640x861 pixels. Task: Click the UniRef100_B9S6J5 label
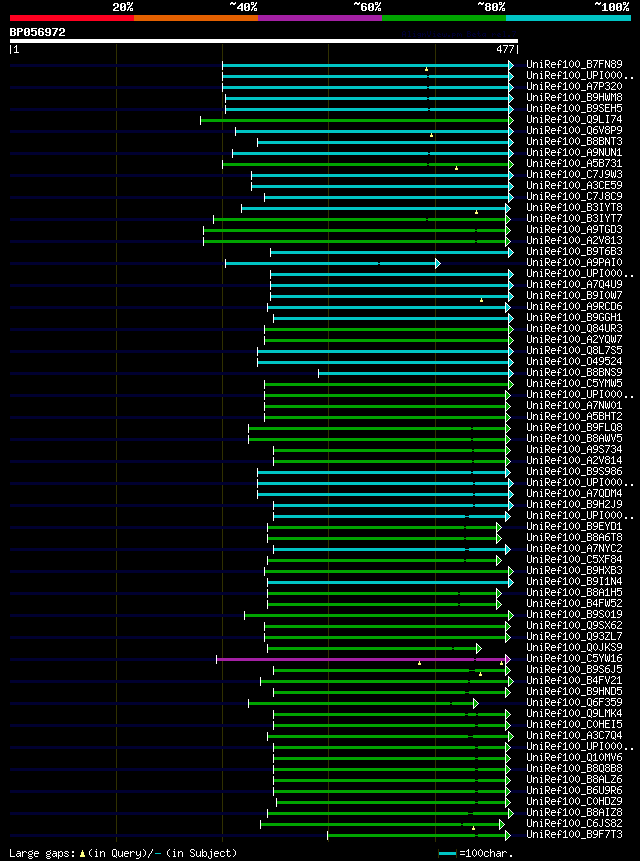(x=574, y=669)
